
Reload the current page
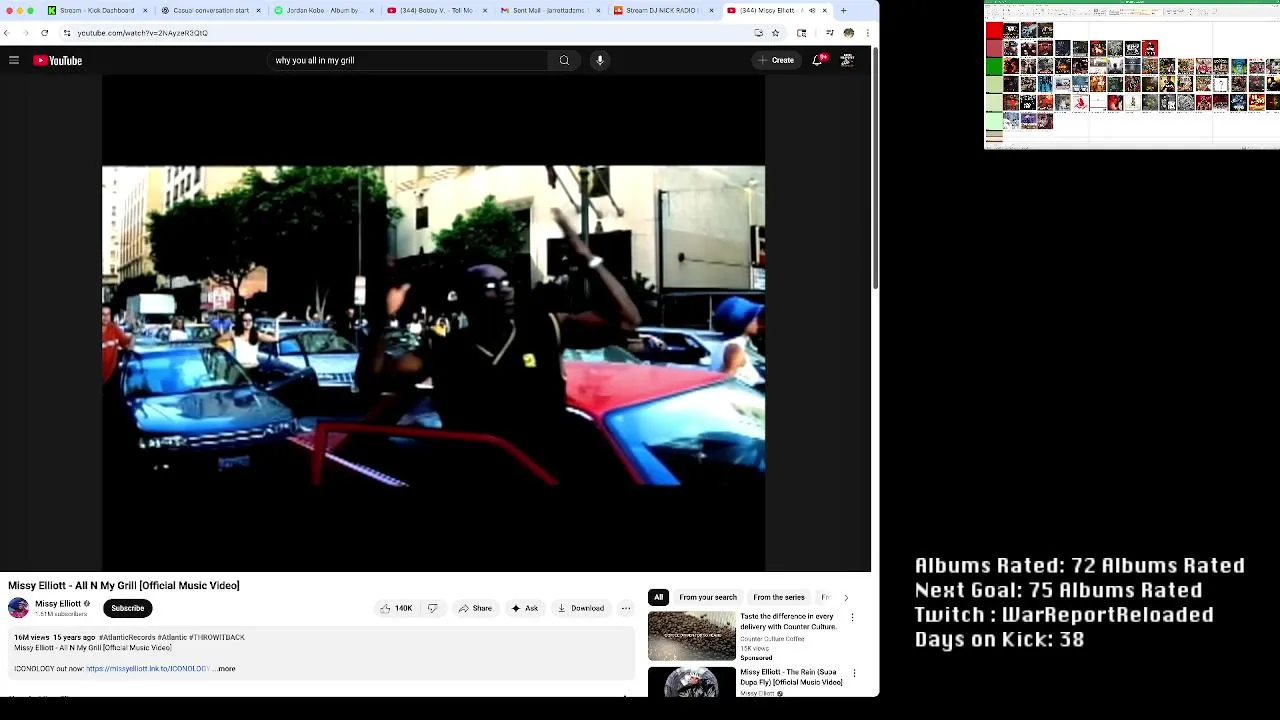[x=44, y=33]
